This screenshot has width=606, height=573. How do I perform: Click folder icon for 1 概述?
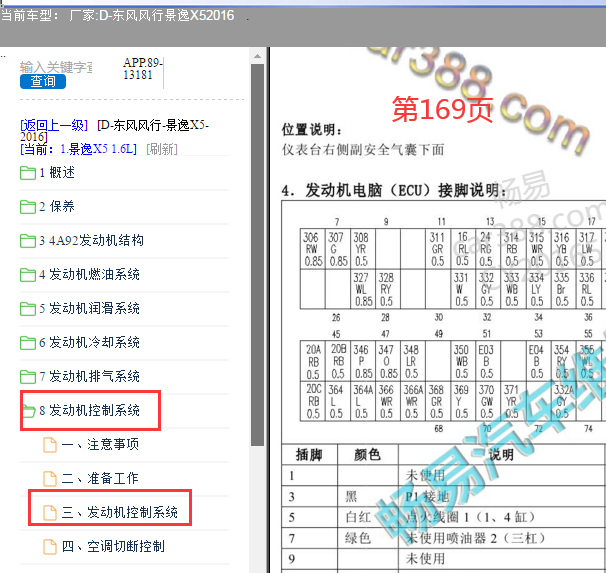pos(28,173)
